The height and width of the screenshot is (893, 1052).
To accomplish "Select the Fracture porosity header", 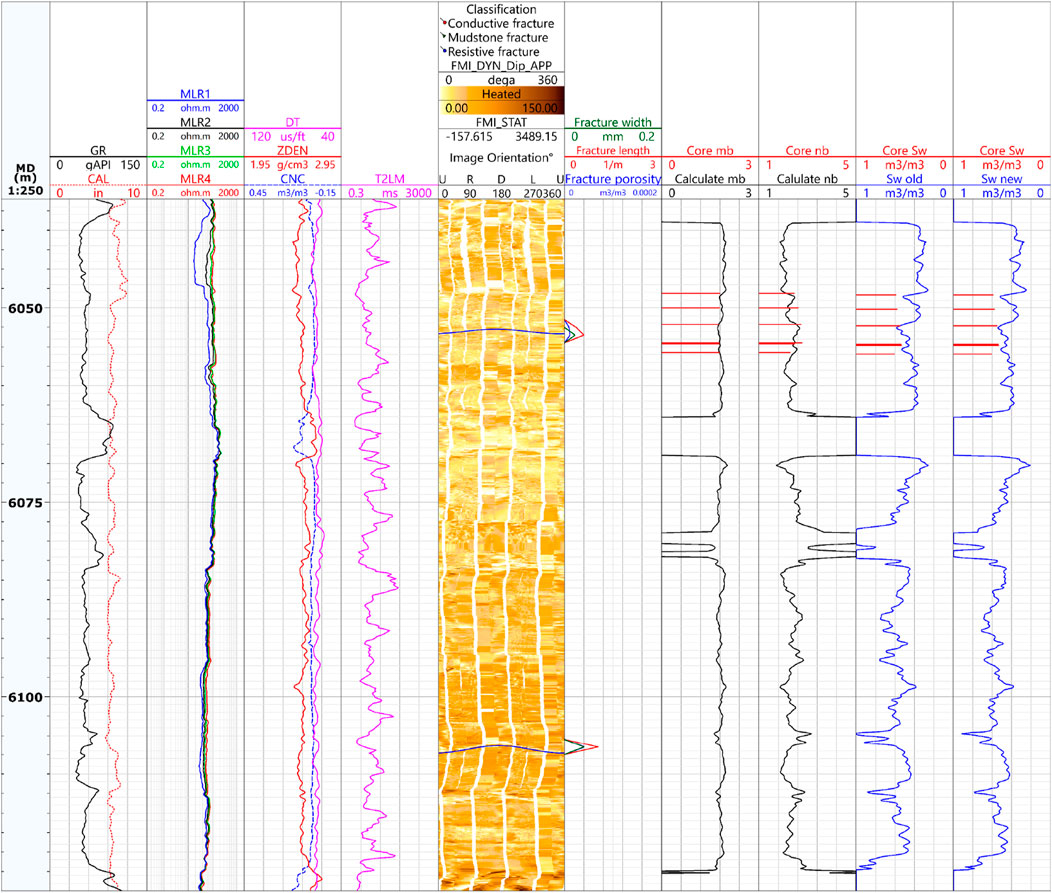I will point(613,179).
